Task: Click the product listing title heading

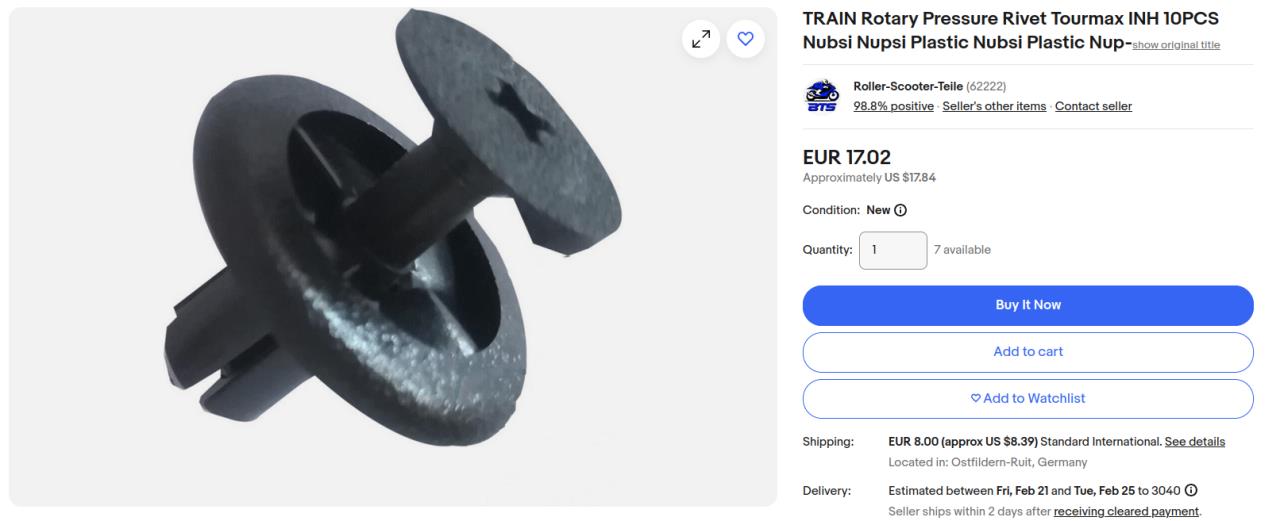Action: click(x=1011, y=32)
